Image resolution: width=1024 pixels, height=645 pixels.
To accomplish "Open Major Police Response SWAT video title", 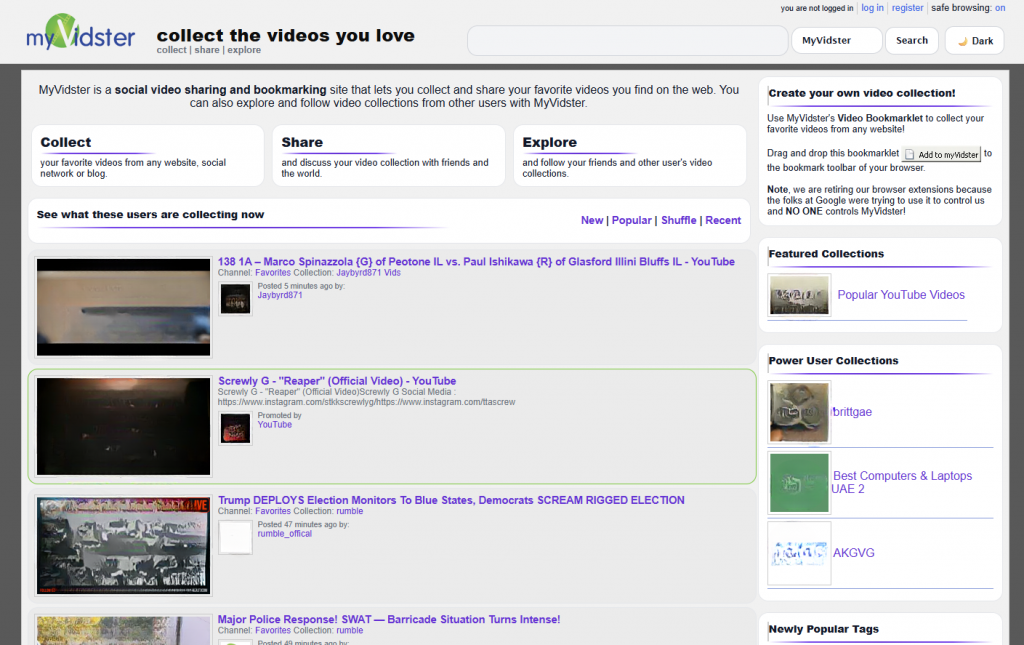I will [389, 620].
